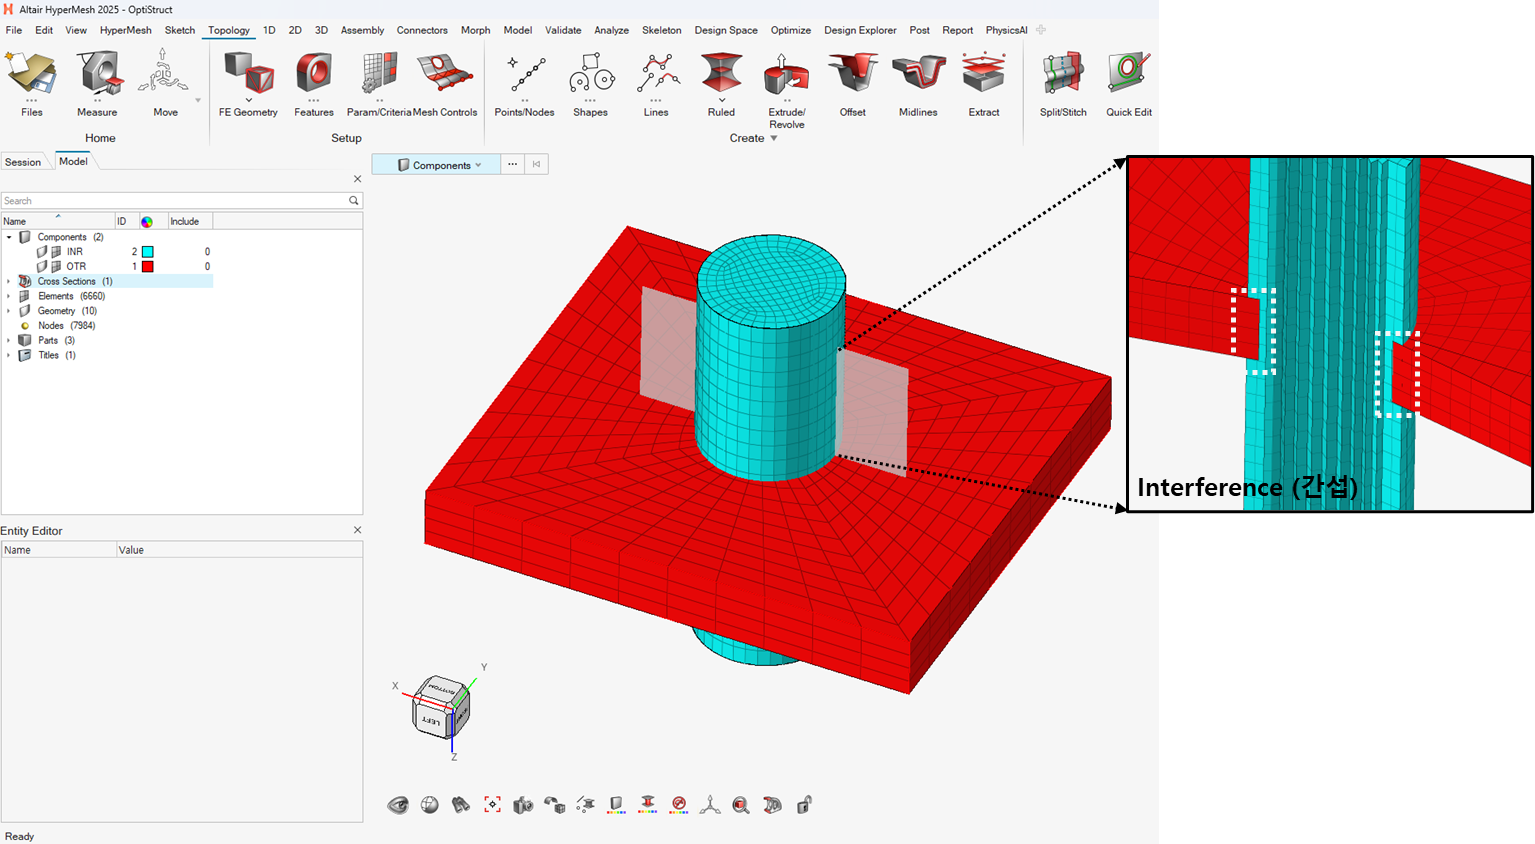Click the magnifier with red cube icon

pyautogui.click(x=741, y=805)
